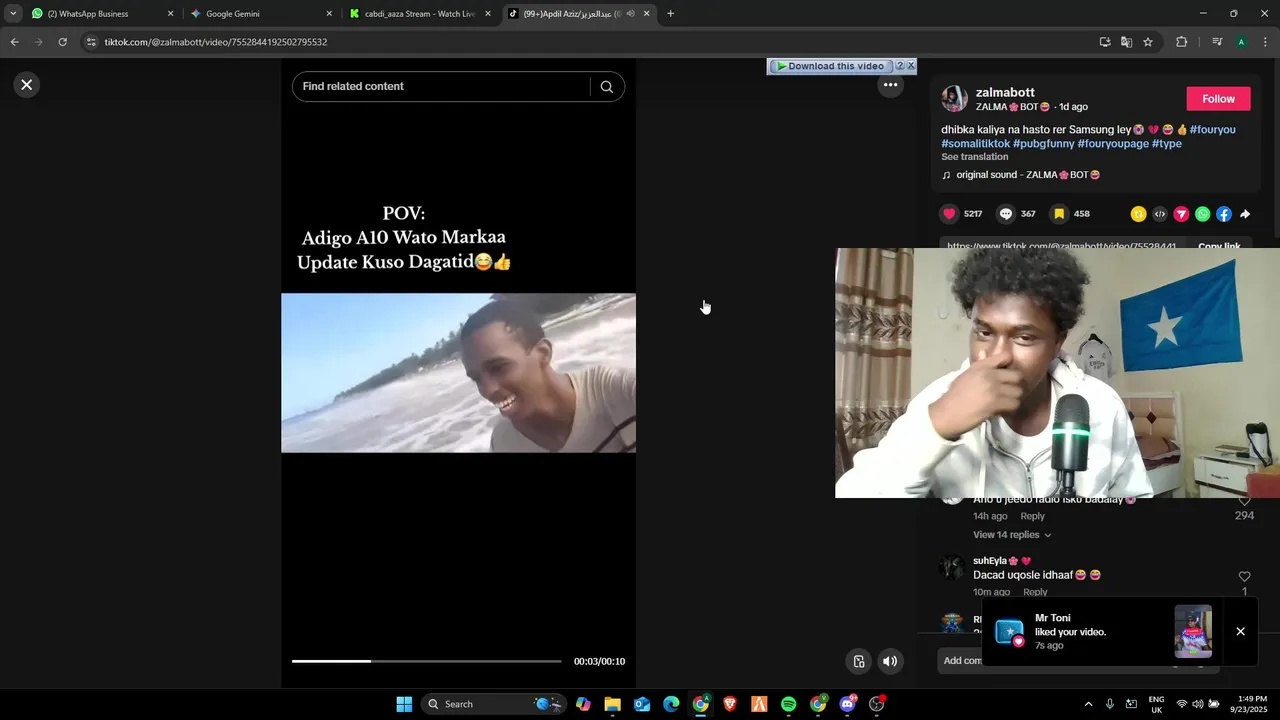The width and height of the screenshot is (1280, 720).
Task: Show hidden system tray icons
Action: pos(1088,704)
